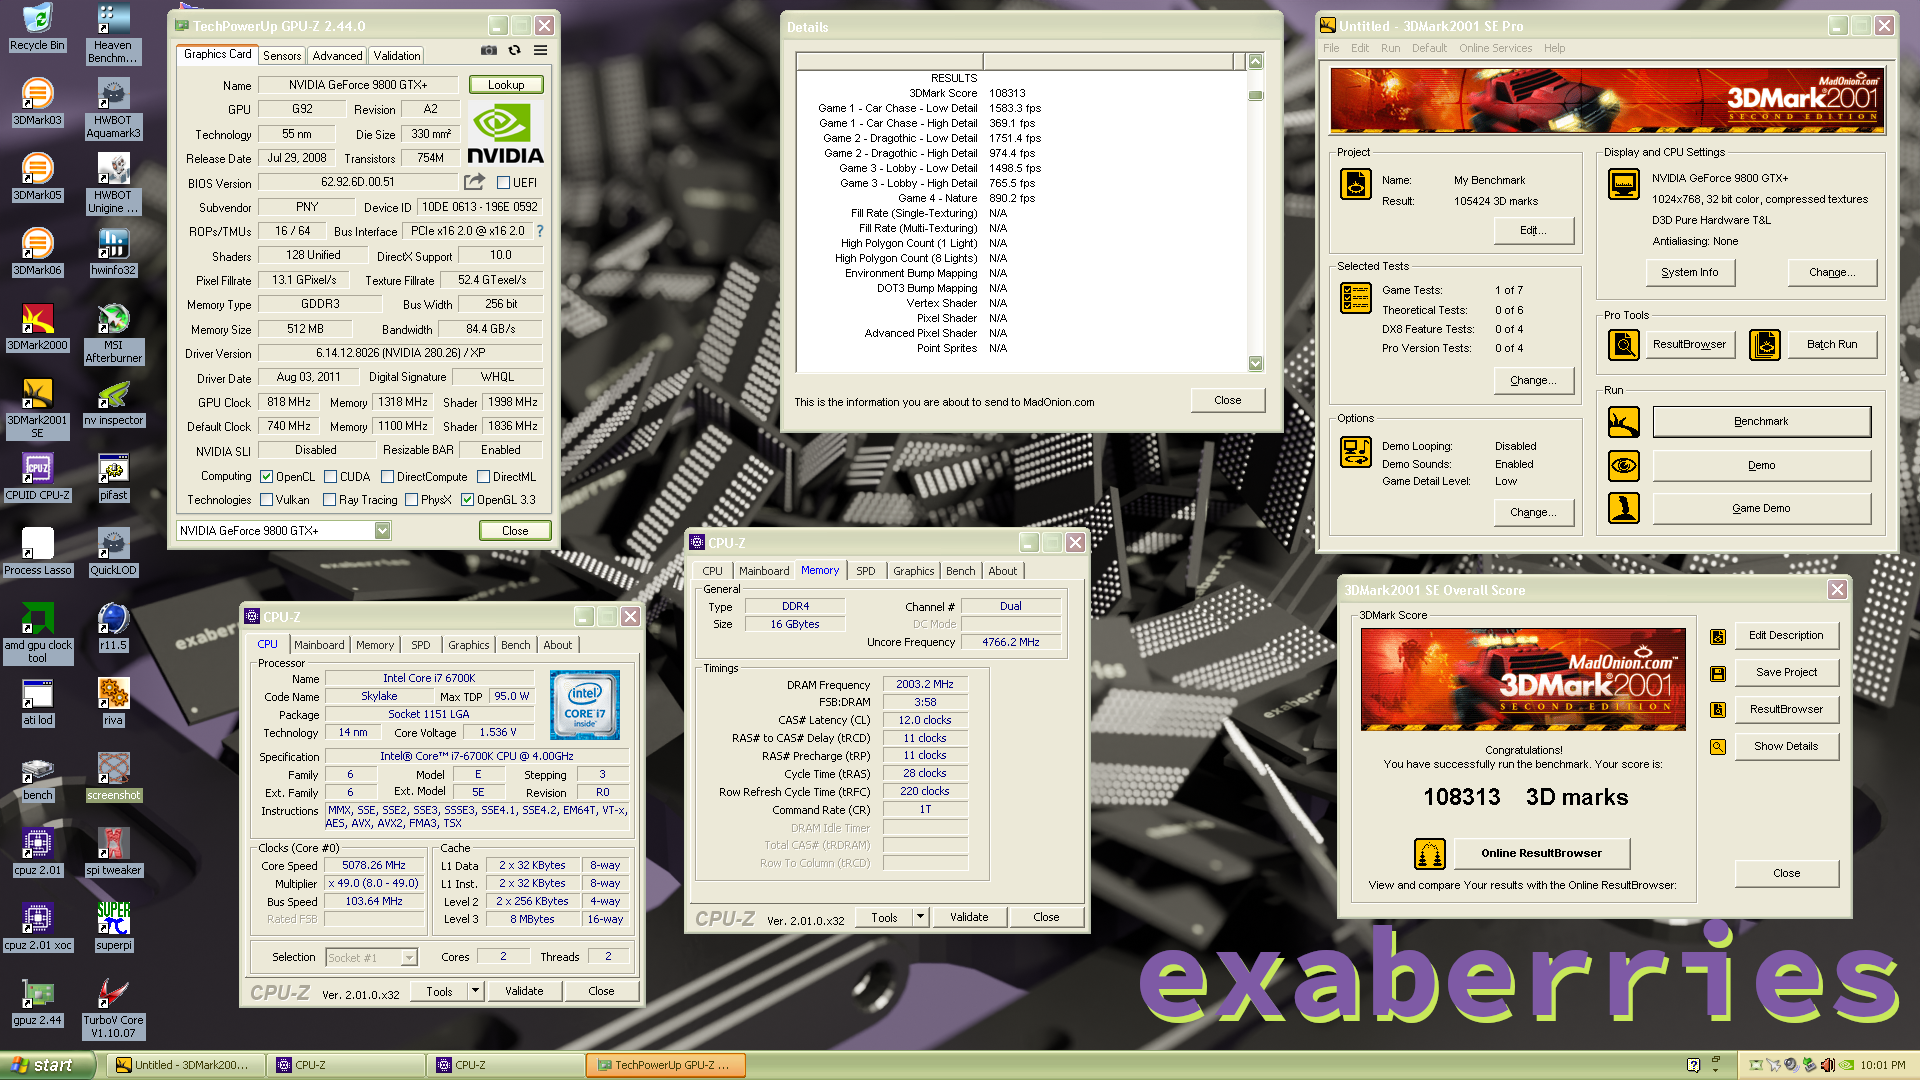Viewport: 1920px width, 1080px height.
Task: Switch to Untitled - 3DMark2001 taskbar item
Action: (x=186, y=1065)
